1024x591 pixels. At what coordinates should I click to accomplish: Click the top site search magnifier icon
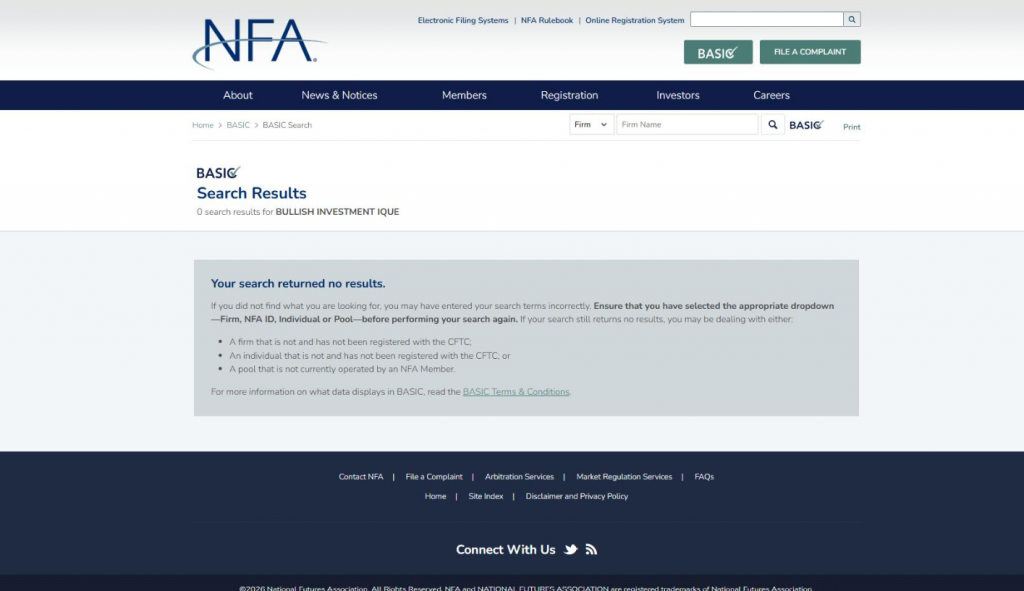click(x=852, y=20)
